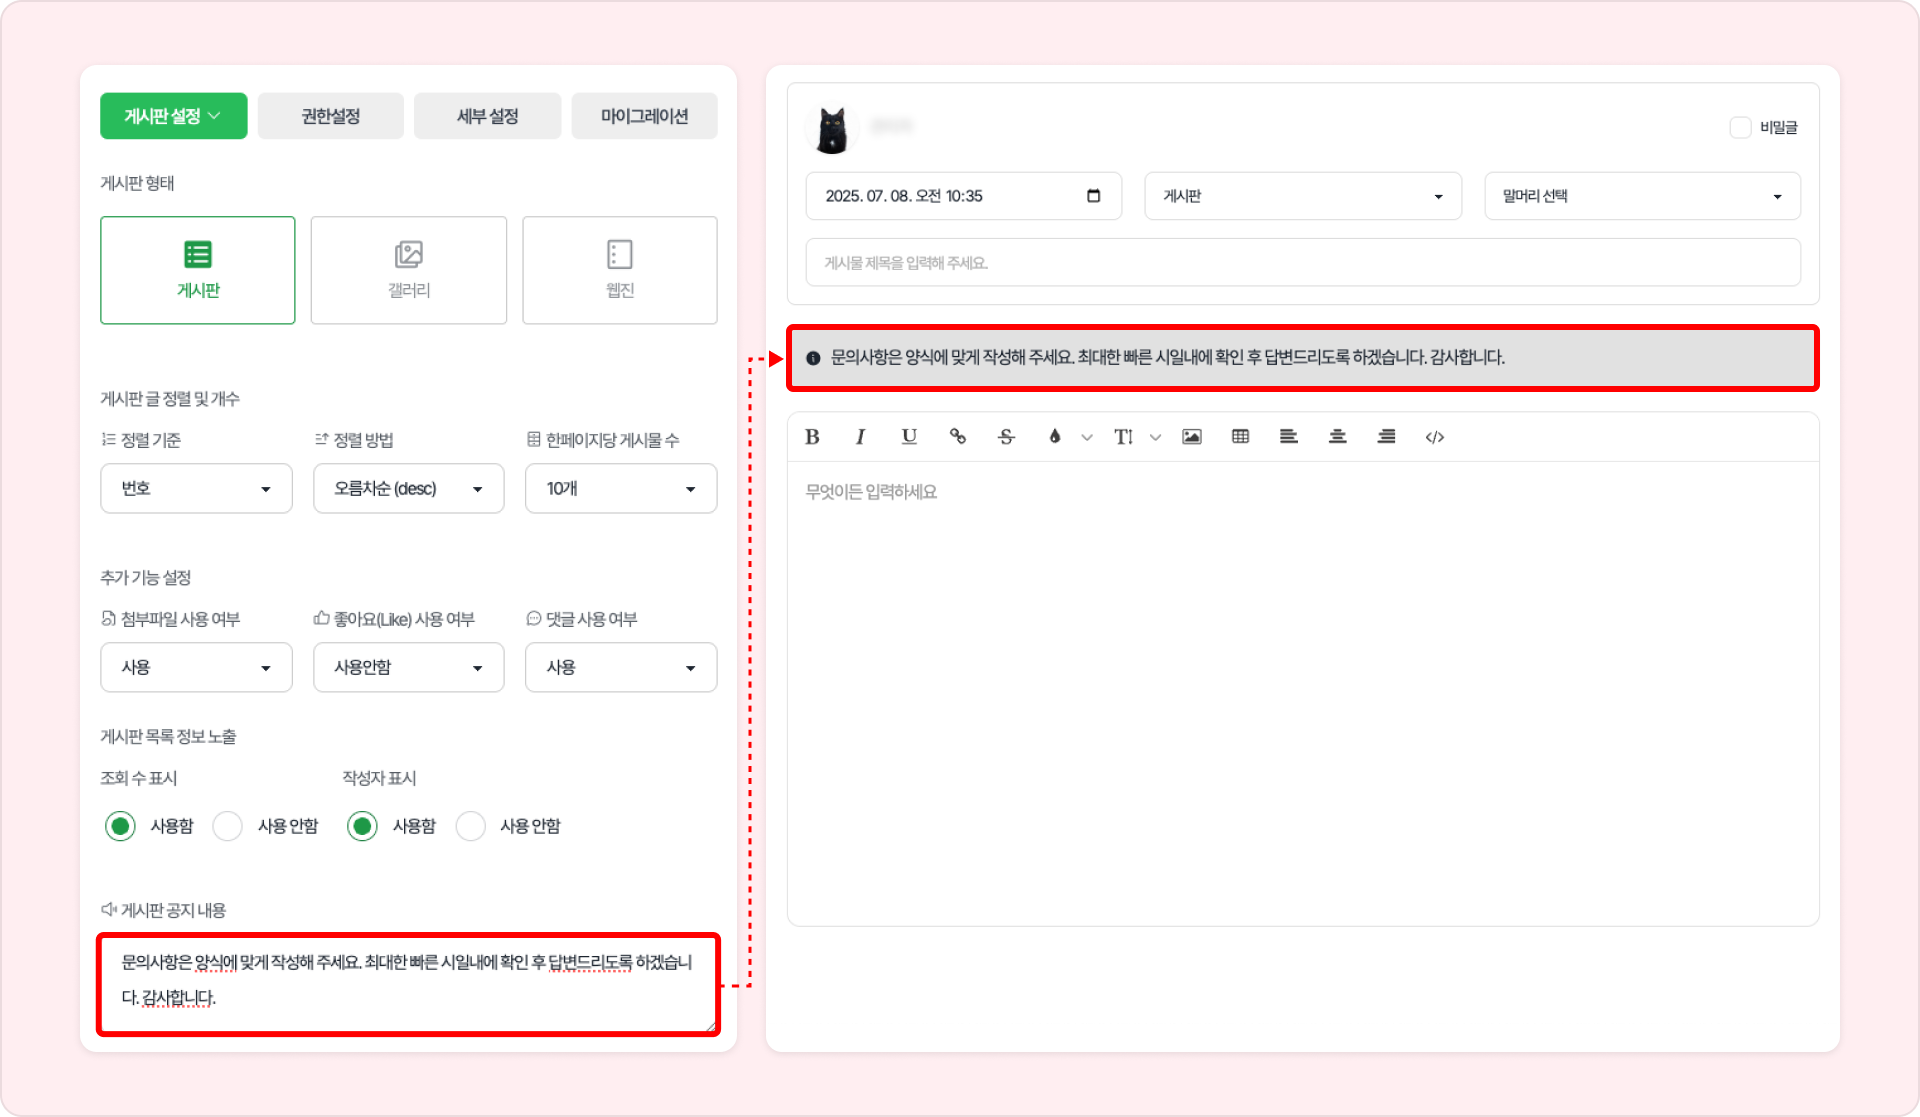Select 사용 안함 for 작성자 표시

[x=470, y=826]
